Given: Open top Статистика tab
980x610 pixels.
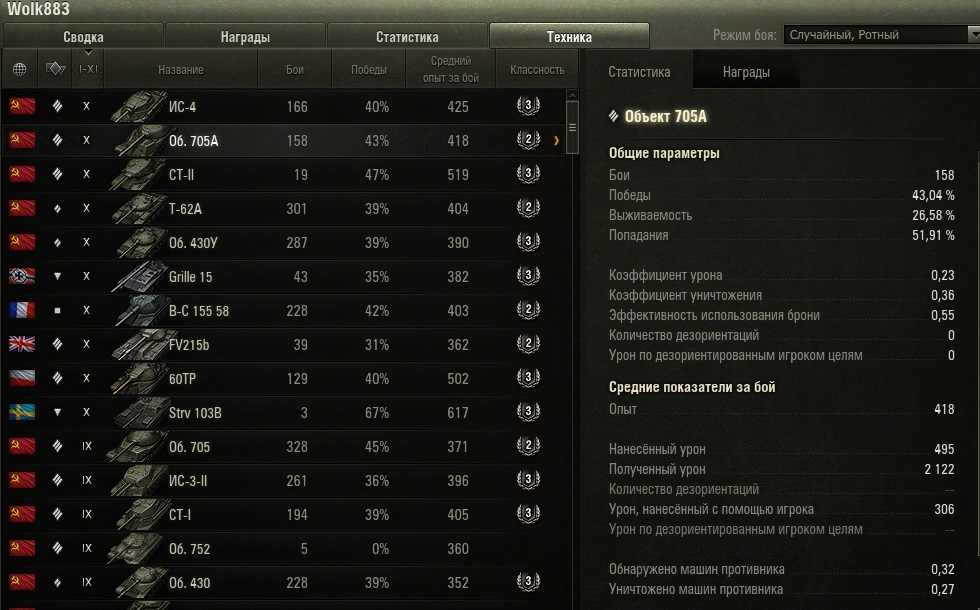Looking at the screenshot, I should [407, 36].
